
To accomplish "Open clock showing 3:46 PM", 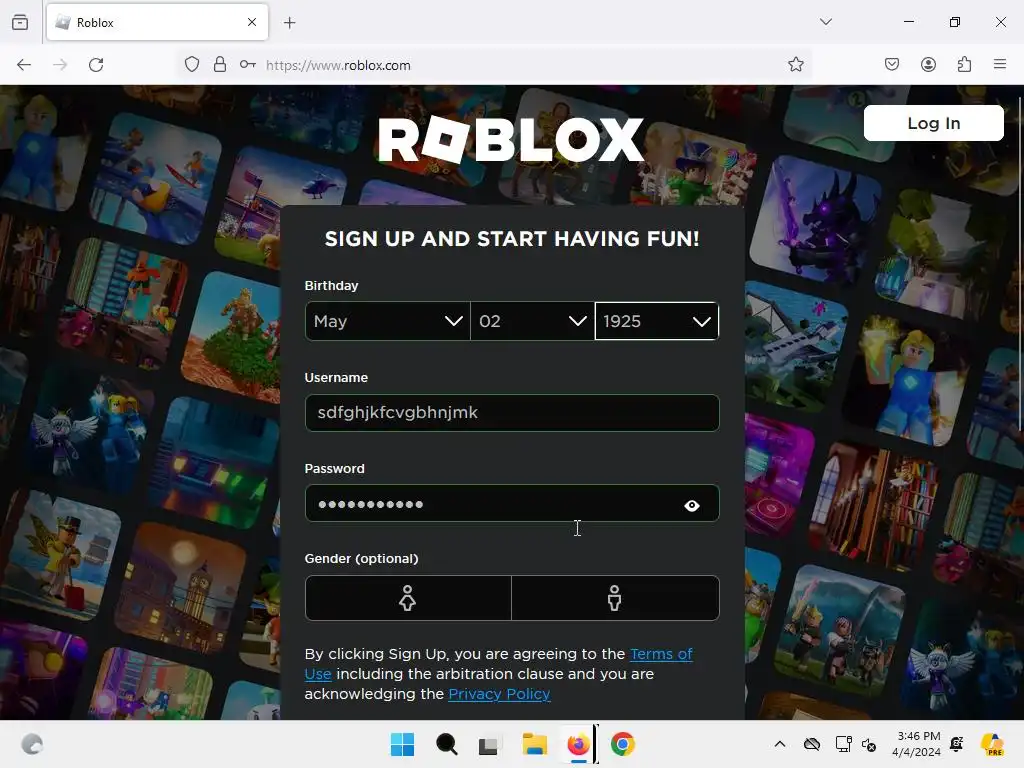I will 918,744.
